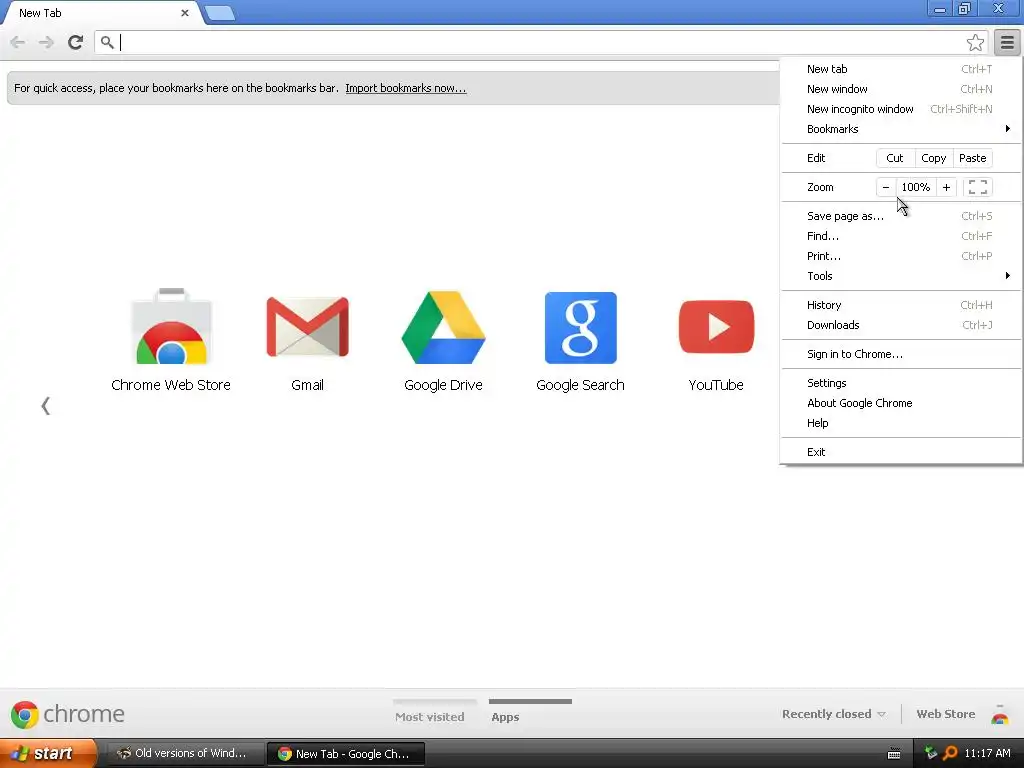Select New tab from the menu
The image size is (1024, 768).
tap(901, 69)
